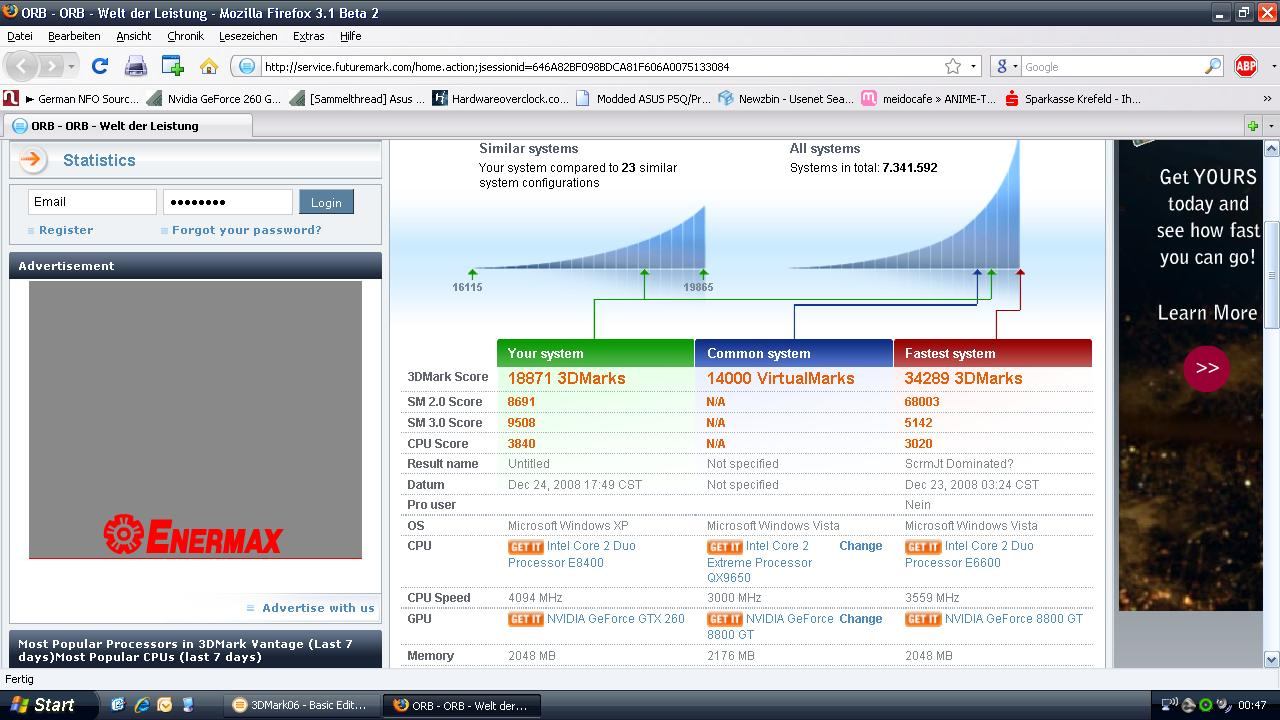Image resolution: width=1280 pixels, height=720 pixels.
Task: Open the Adblock Plus menu icon
Action: coord(1245,66)
